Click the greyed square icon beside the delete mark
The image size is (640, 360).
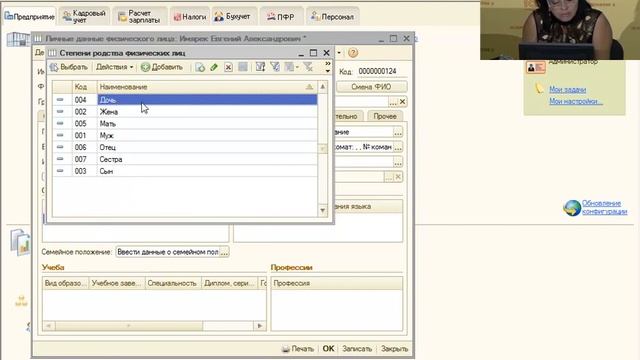click(x=243, y=67)
